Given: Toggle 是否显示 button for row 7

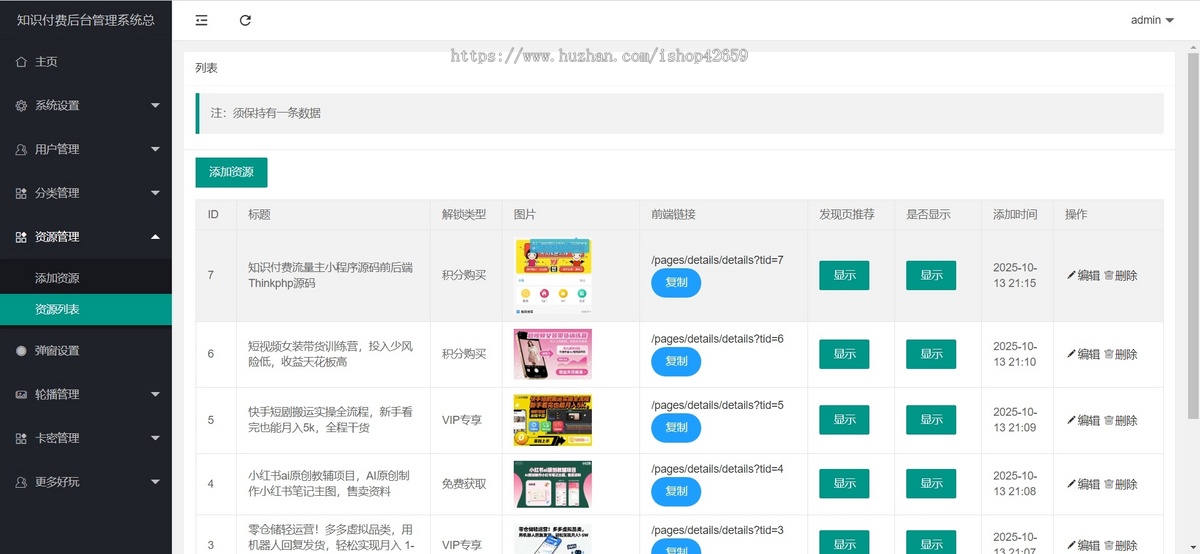Looking at the screenshot, I should tap(931, 275).
